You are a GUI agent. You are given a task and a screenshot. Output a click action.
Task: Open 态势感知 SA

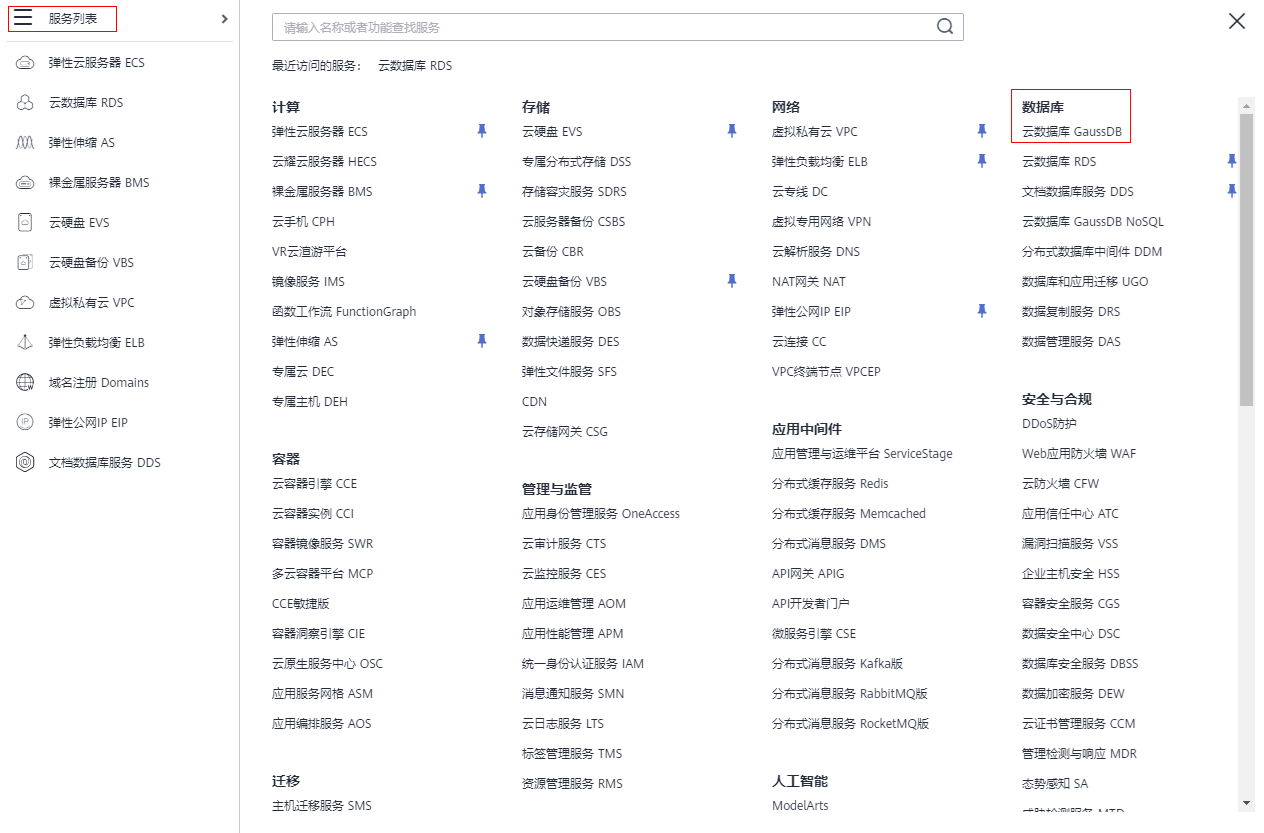pyautogui.click(x=1055, y=783)
